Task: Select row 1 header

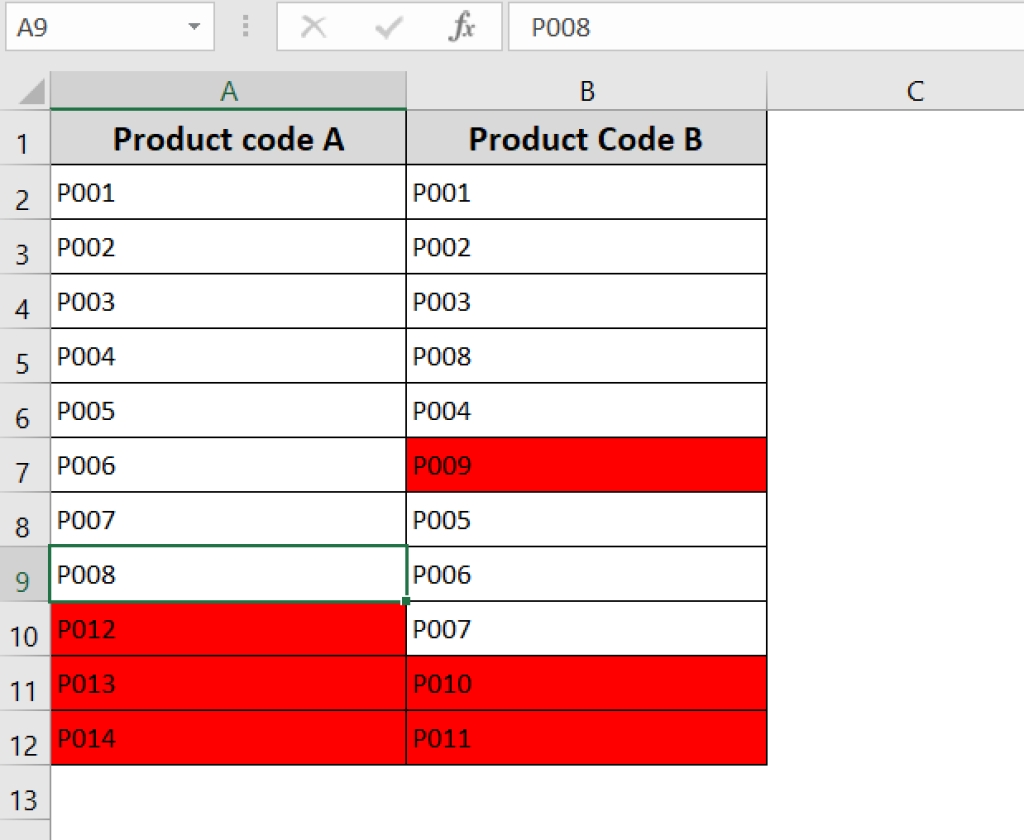Action: pos(25,139)
